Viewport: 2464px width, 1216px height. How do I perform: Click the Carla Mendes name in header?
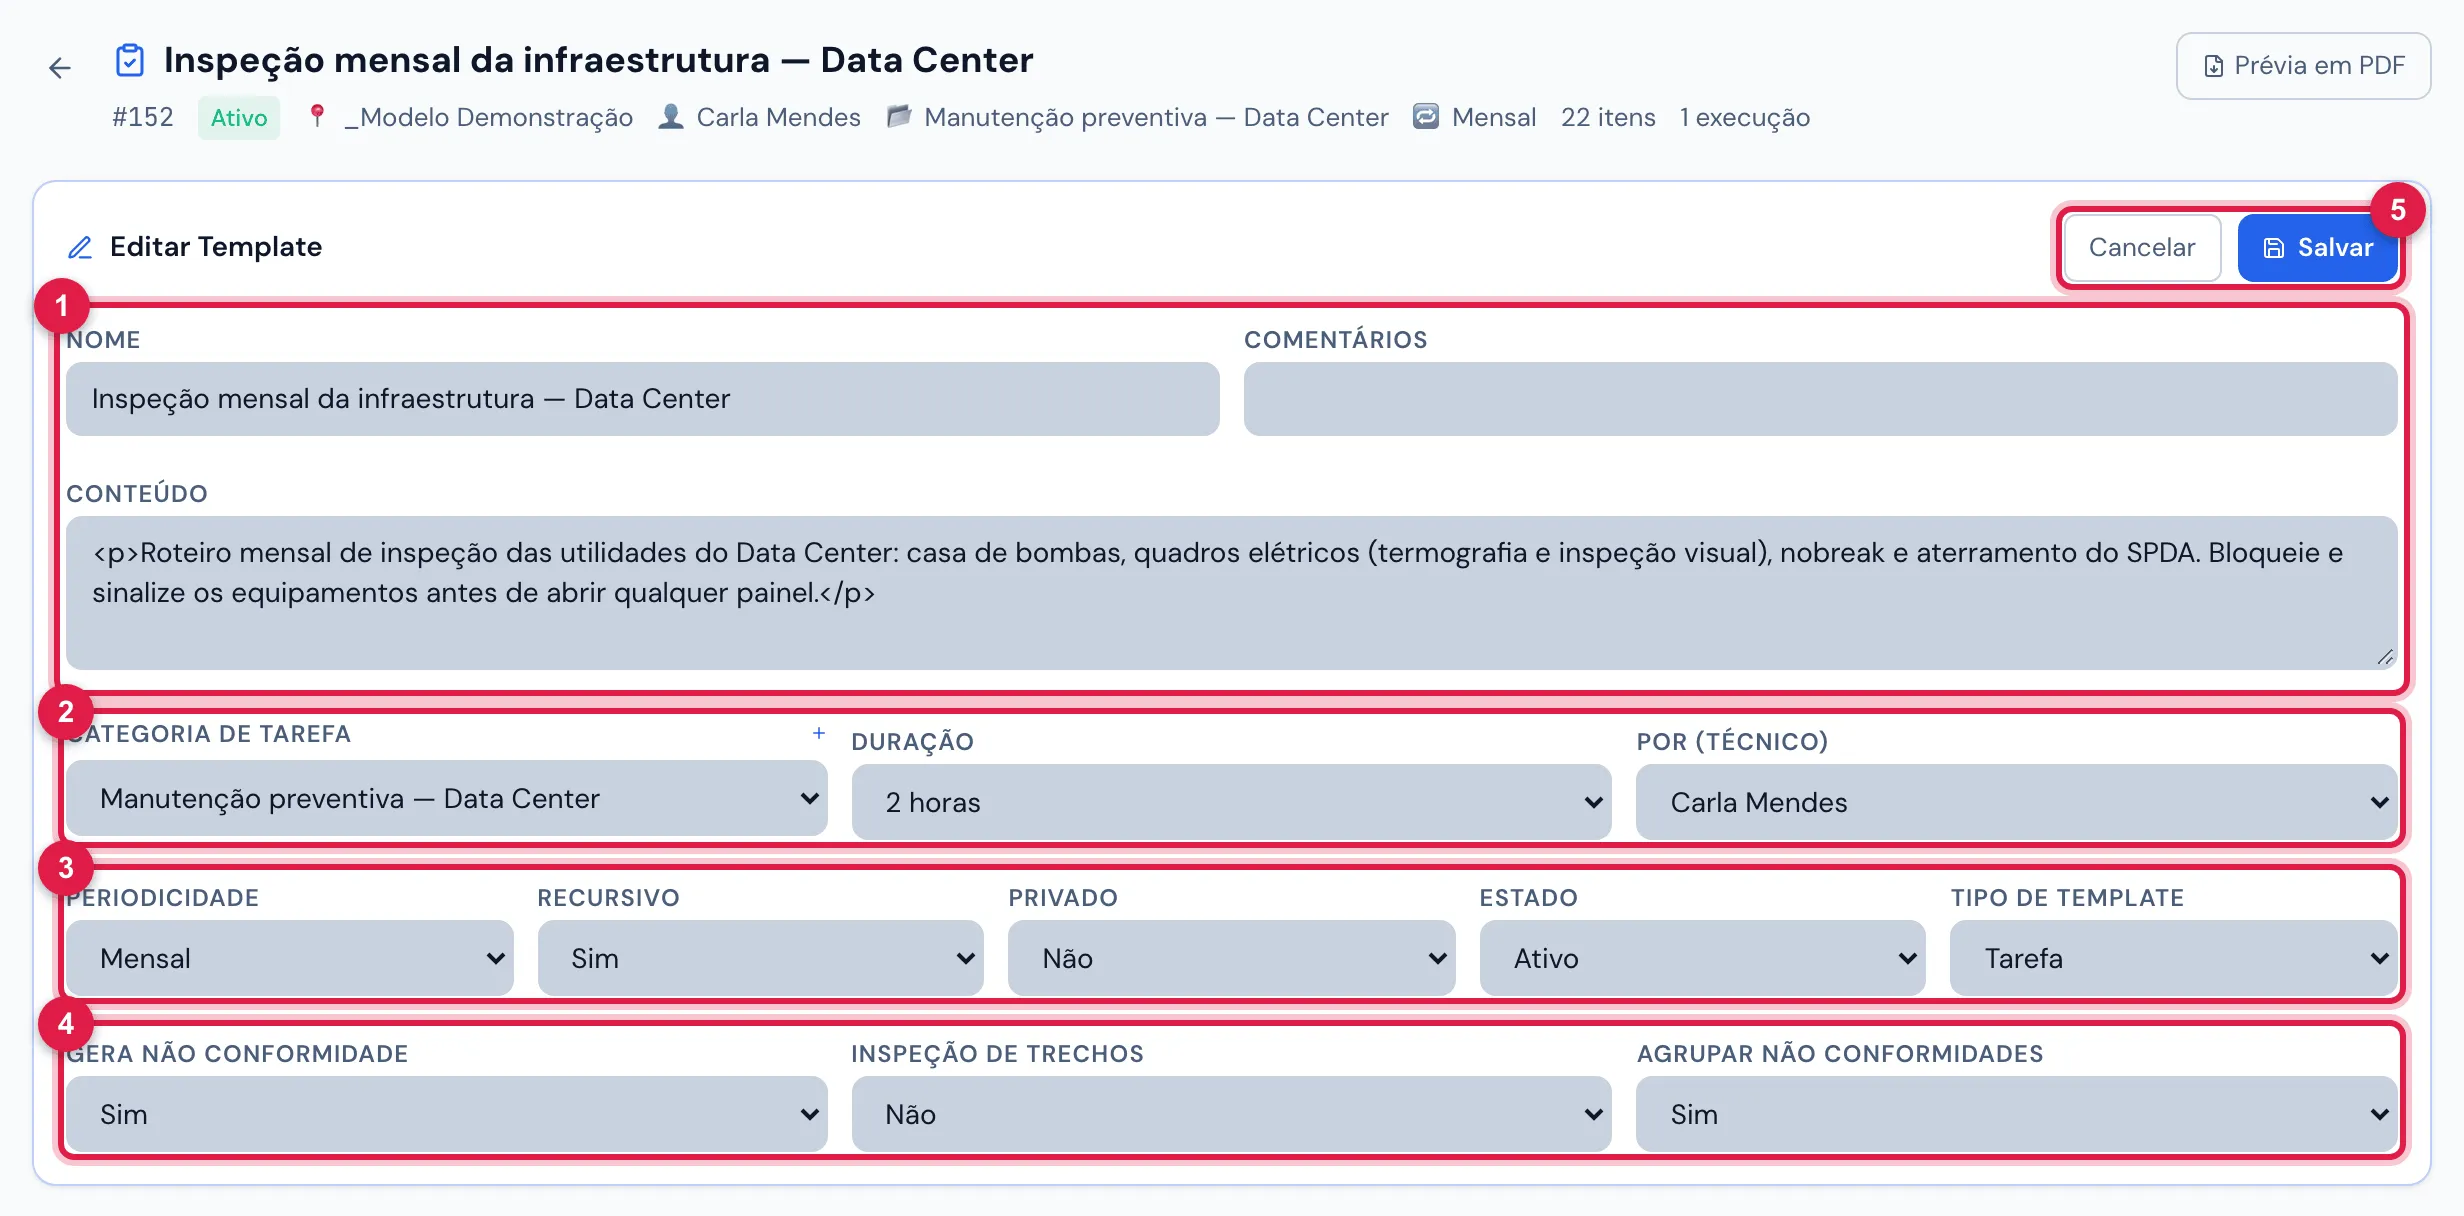pyautogui.click(x=779, y=117)
